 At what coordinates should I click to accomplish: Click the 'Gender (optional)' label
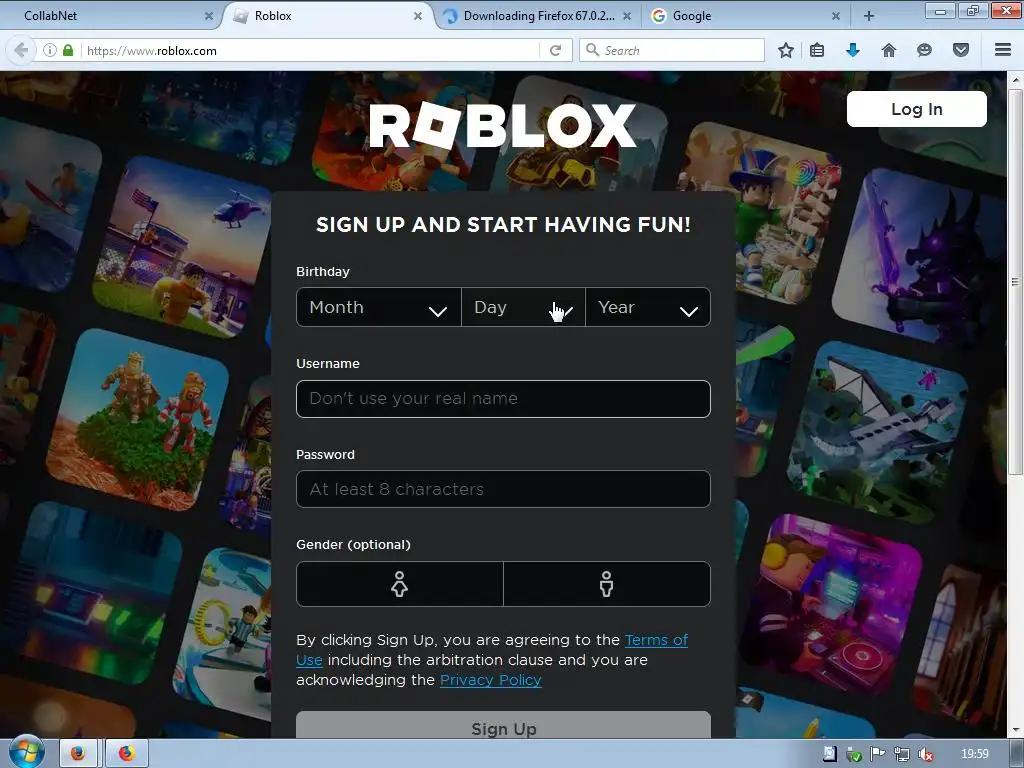point(353,544)
